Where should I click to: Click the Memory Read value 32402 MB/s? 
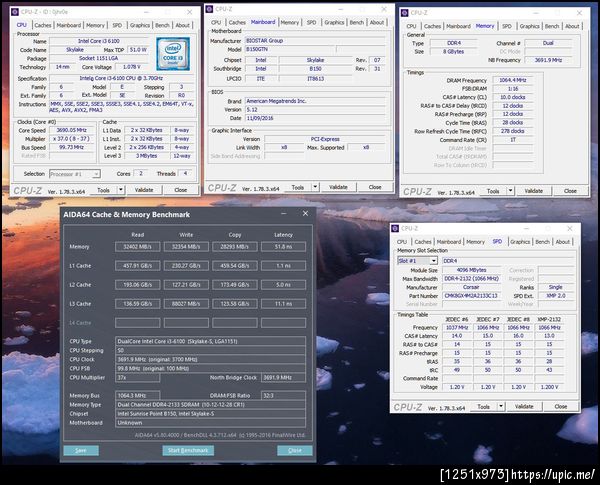coord(137,247)
